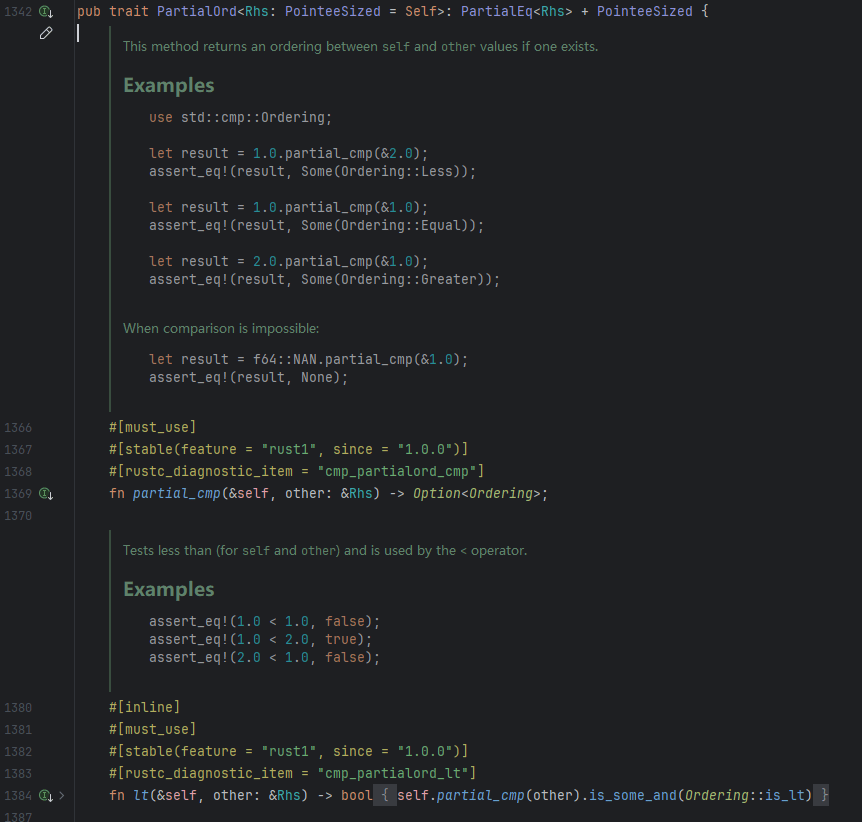
Task: Expand the folded lt function with chevron
Action: (62, 796)
